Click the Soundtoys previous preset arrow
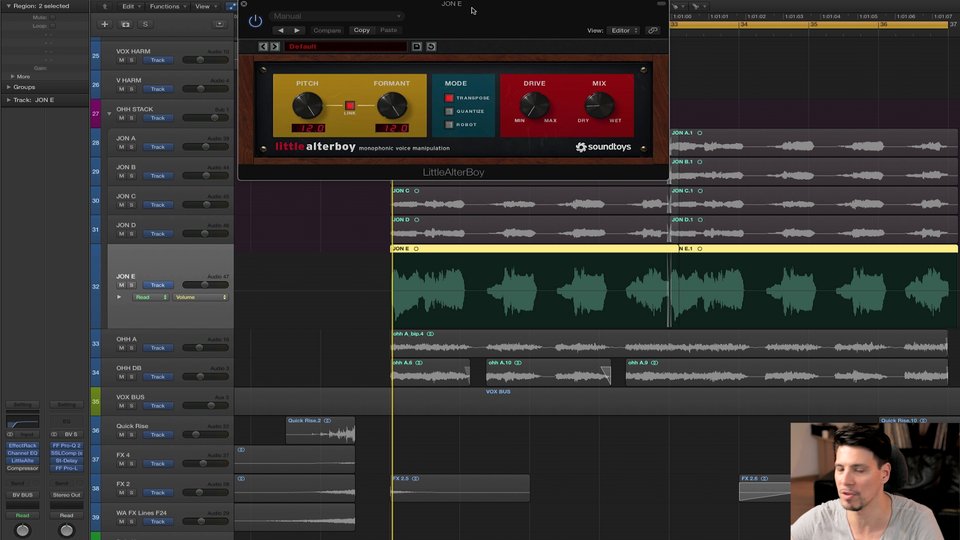The width and height of the screenshot is (960, 540). point(263,47)
